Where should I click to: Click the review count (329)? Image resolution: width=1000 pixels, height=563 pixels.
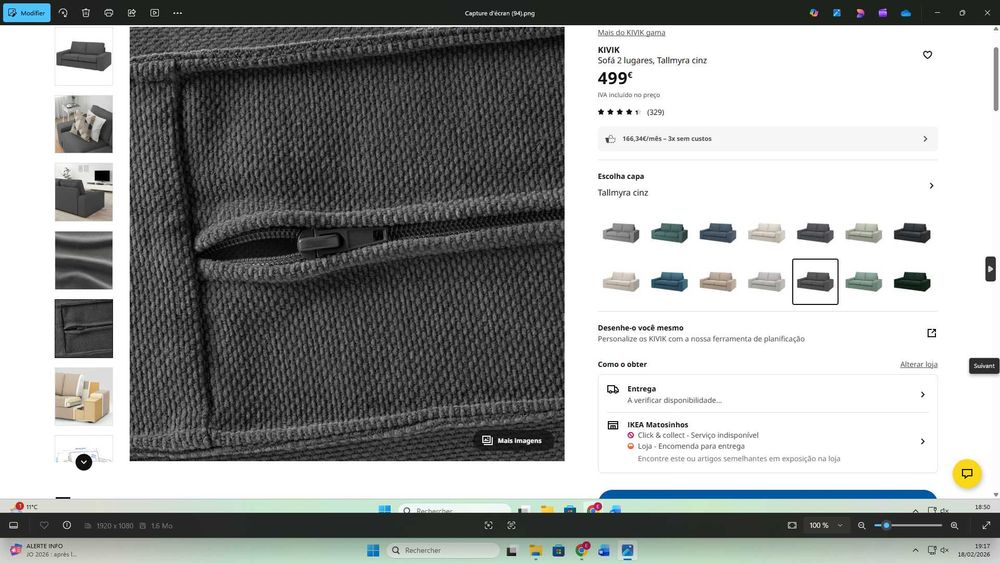click(x=655, y=112)
